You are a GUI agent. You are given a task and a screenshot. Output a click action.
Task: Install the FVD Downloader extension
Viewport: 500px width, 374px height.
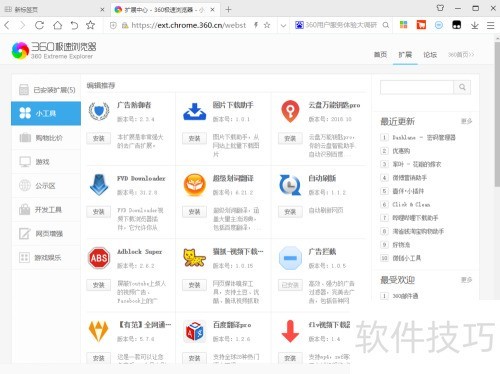tap(99, 212)
